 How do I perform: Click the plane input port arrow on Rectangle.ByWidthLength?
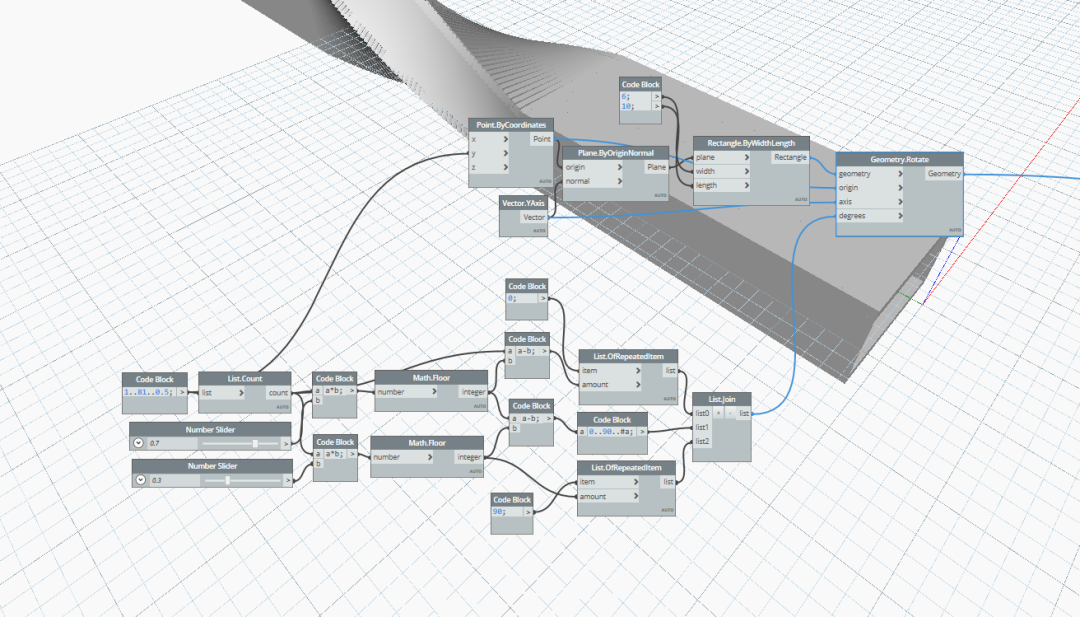click(747, 158)
